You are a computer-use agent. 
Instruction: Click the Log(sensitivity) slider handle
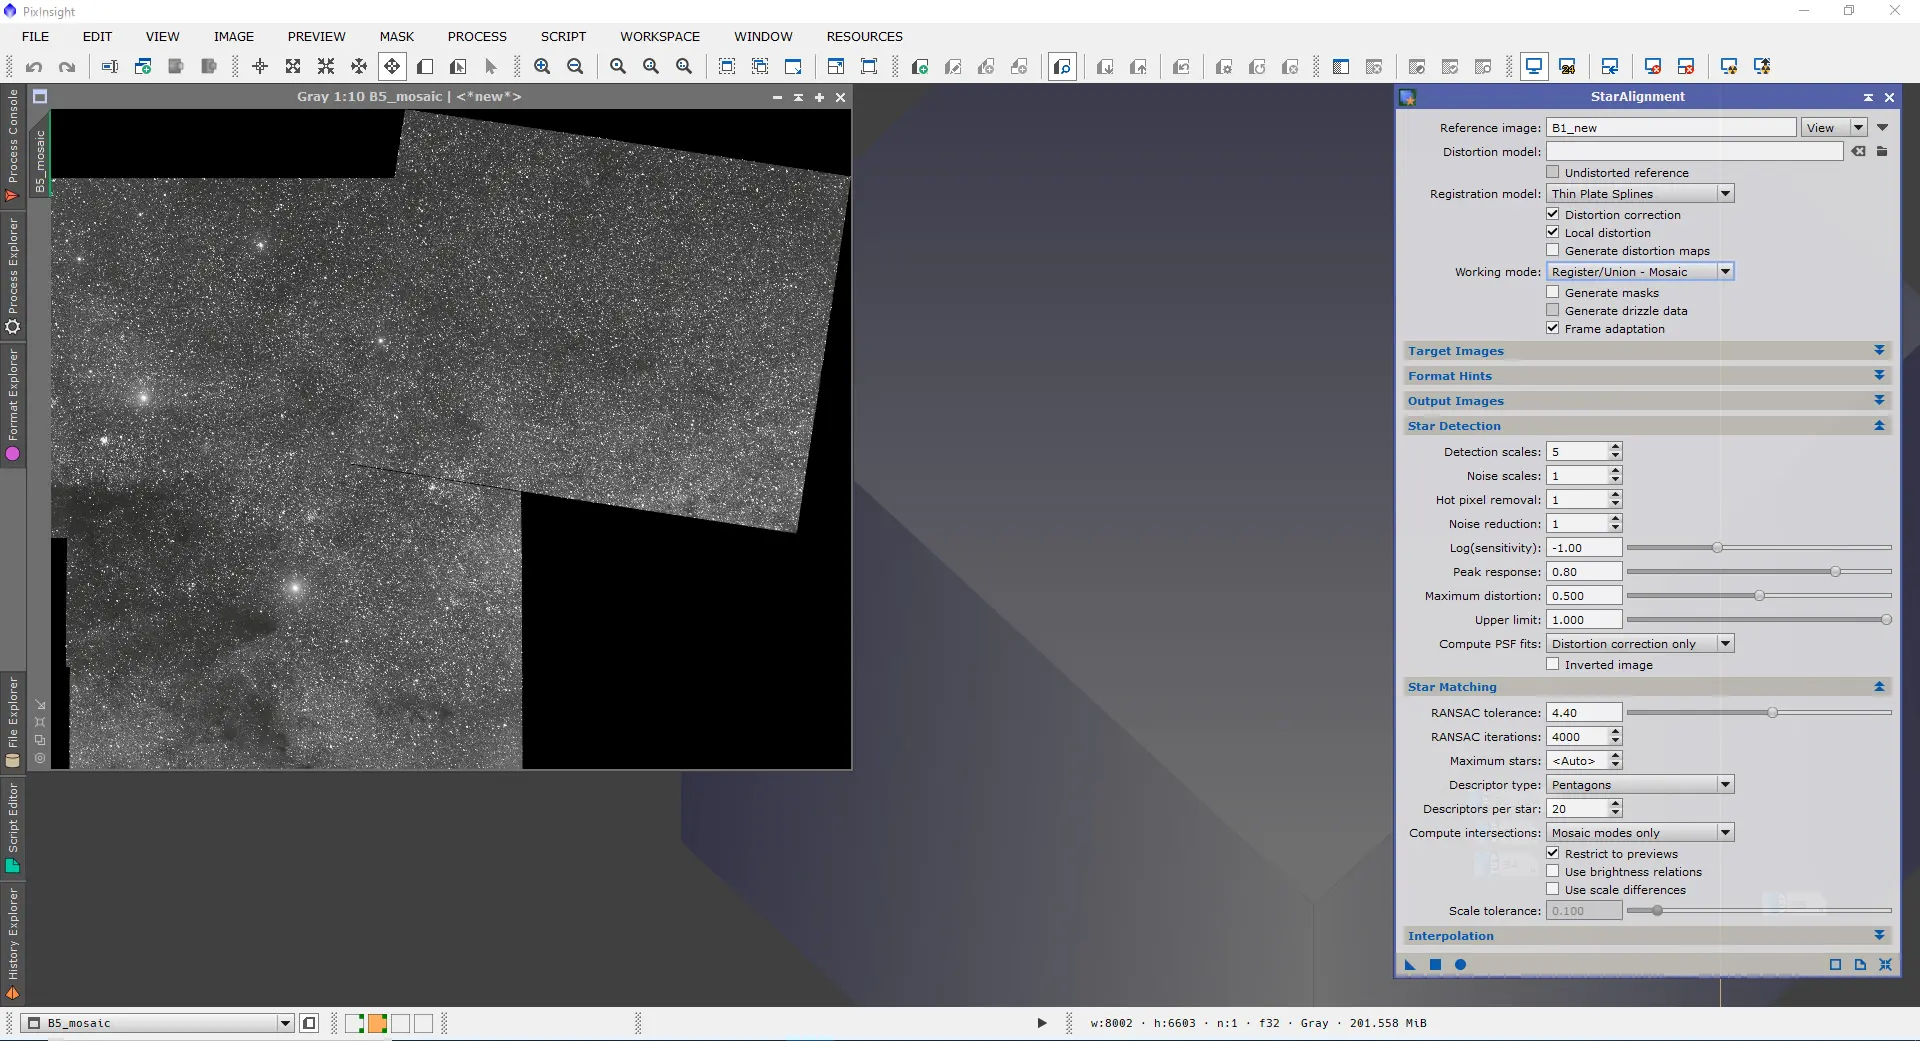[x=1717, y=548]
